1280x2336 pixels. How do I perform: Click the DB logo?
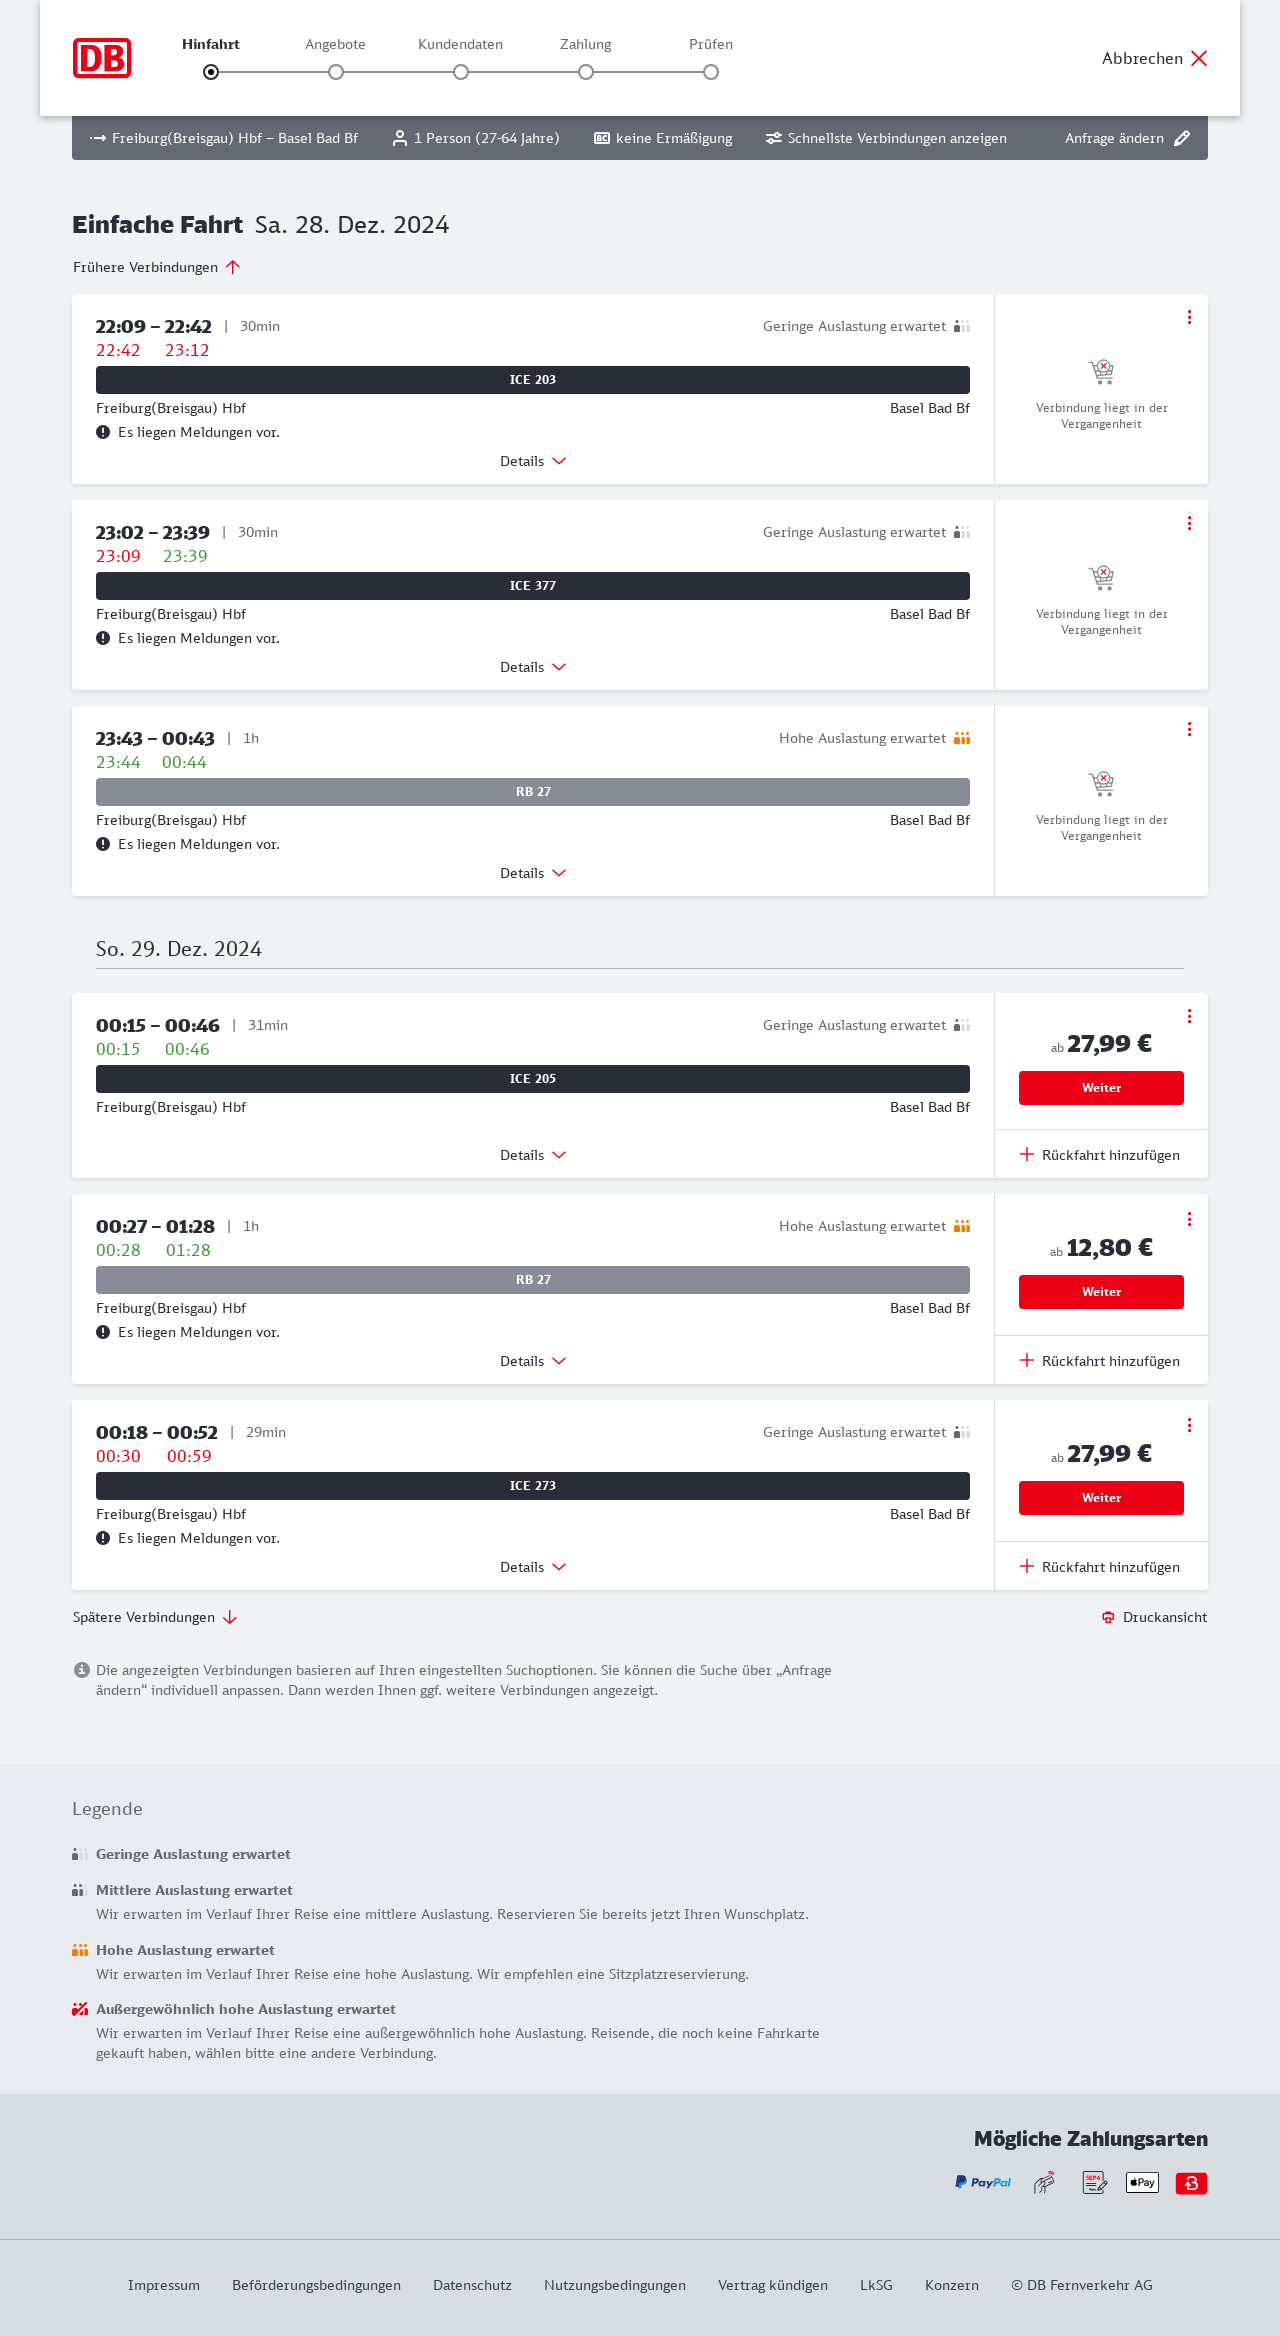click(102, 58)
